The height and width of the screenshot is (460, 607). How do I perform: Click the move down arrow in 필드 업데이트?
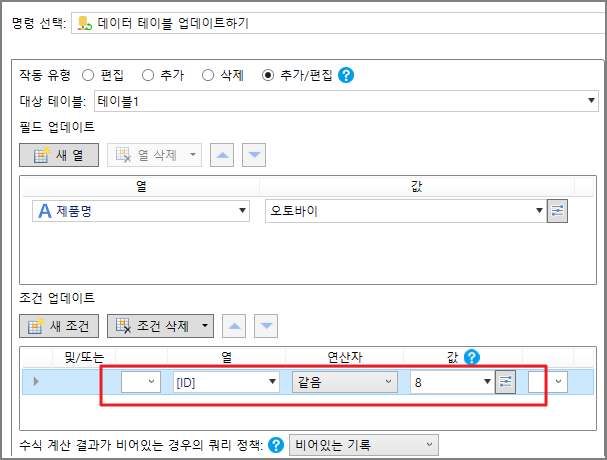(255, 155)
